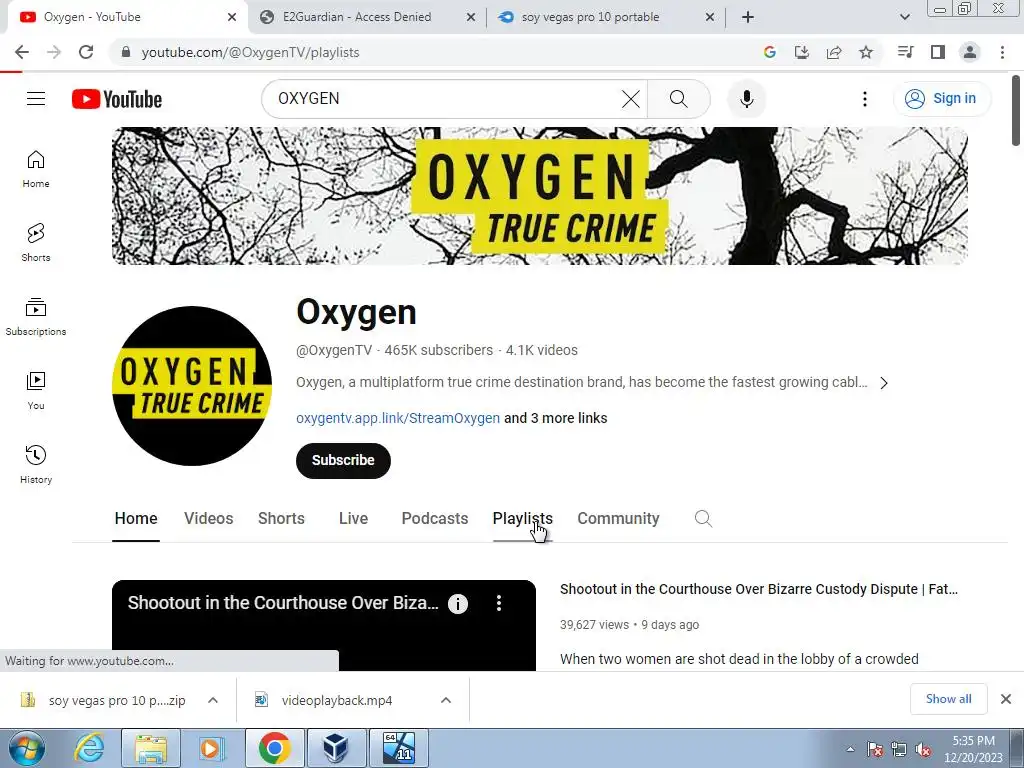1024x768 pixels.
Task: Open Shorts in sidebar
Action: pos(36,243)
